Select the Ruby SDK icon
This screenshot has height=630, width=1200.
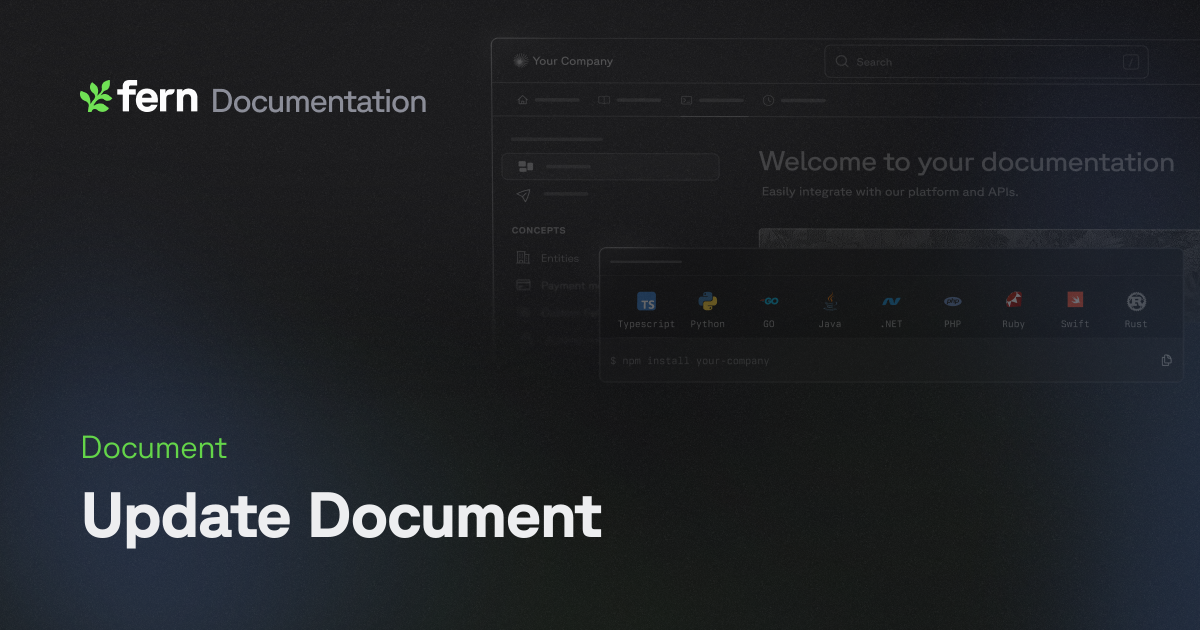pos(1014,300)
